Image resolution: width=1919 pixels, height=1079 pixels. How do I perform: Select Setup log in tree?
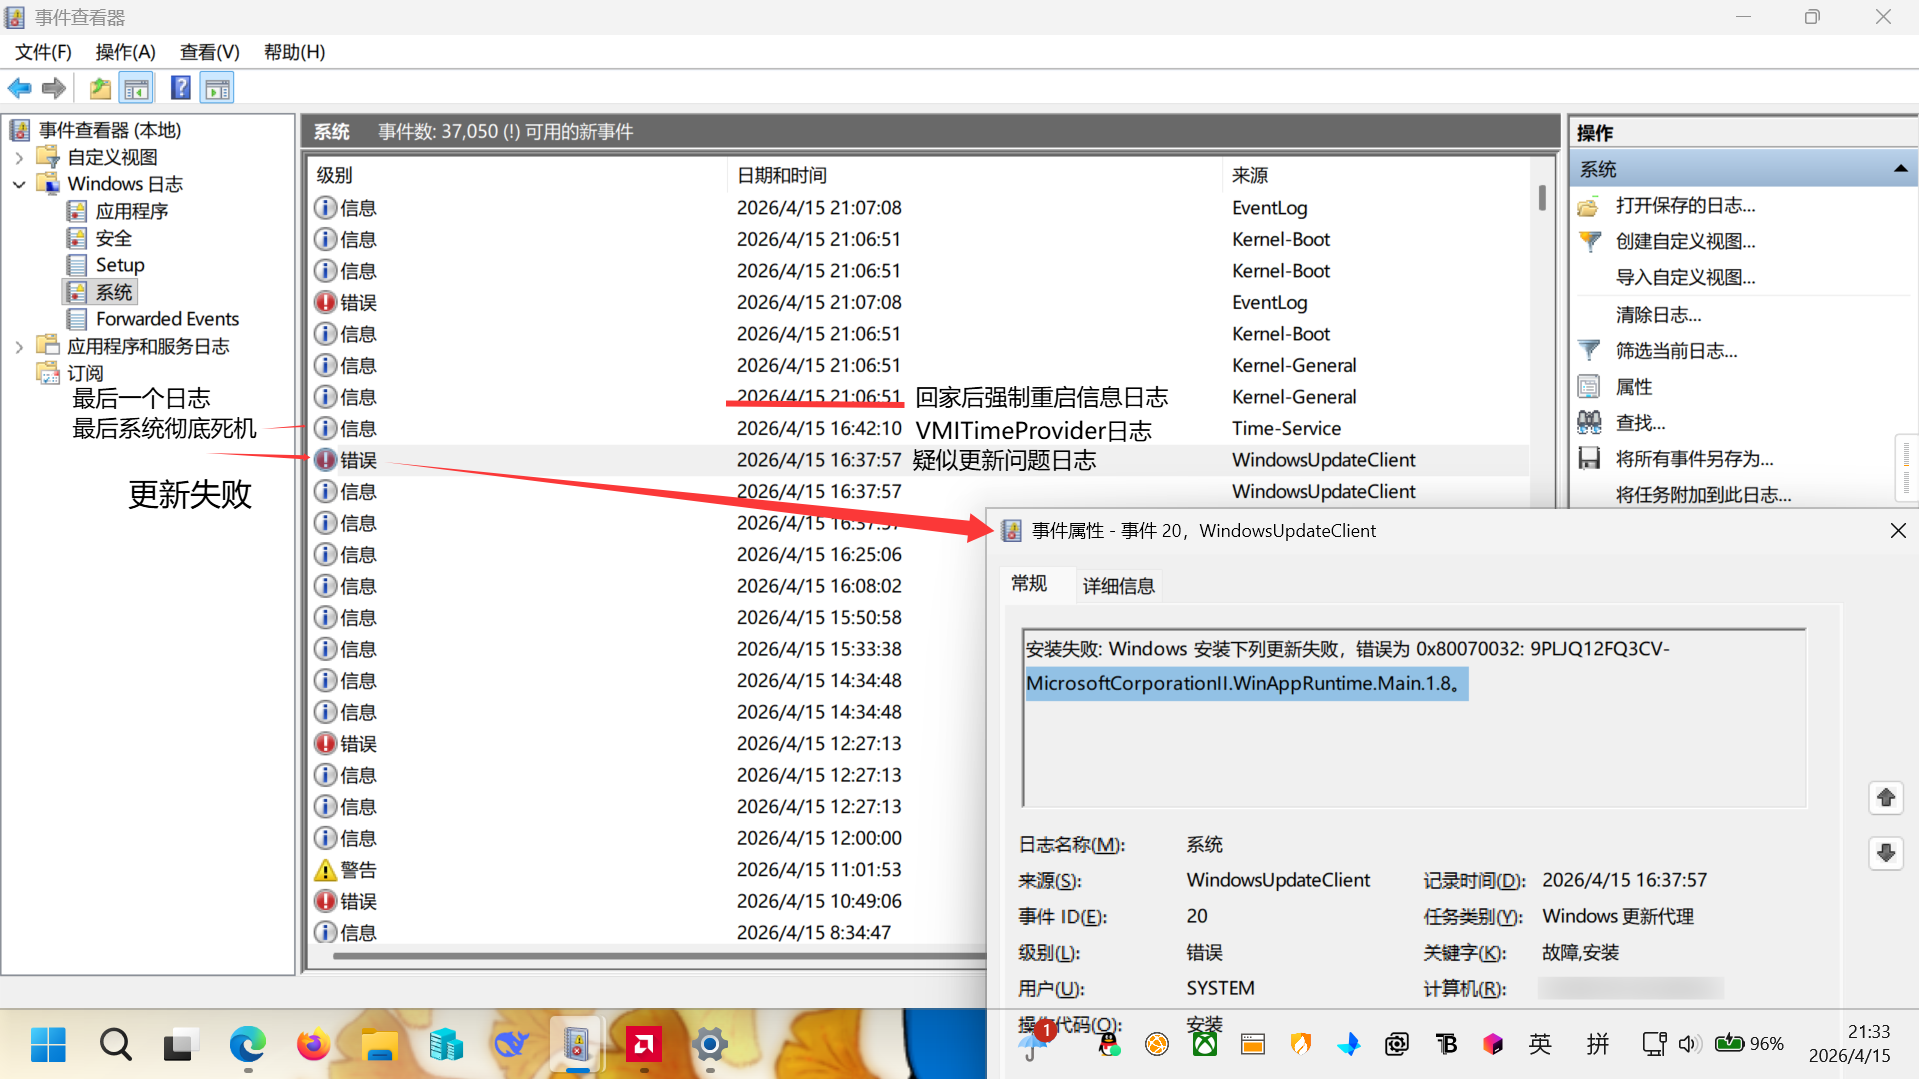[x=120, y=265]
